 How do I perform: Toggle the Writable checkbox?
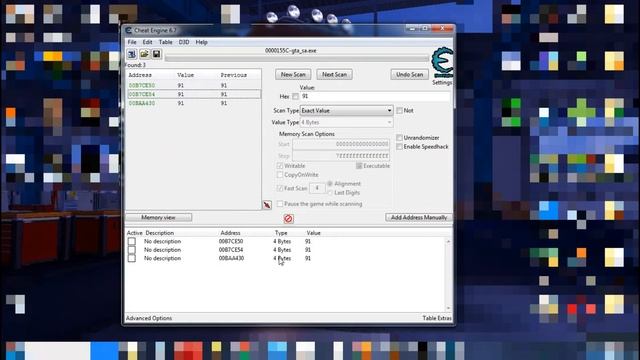(280, 166)
